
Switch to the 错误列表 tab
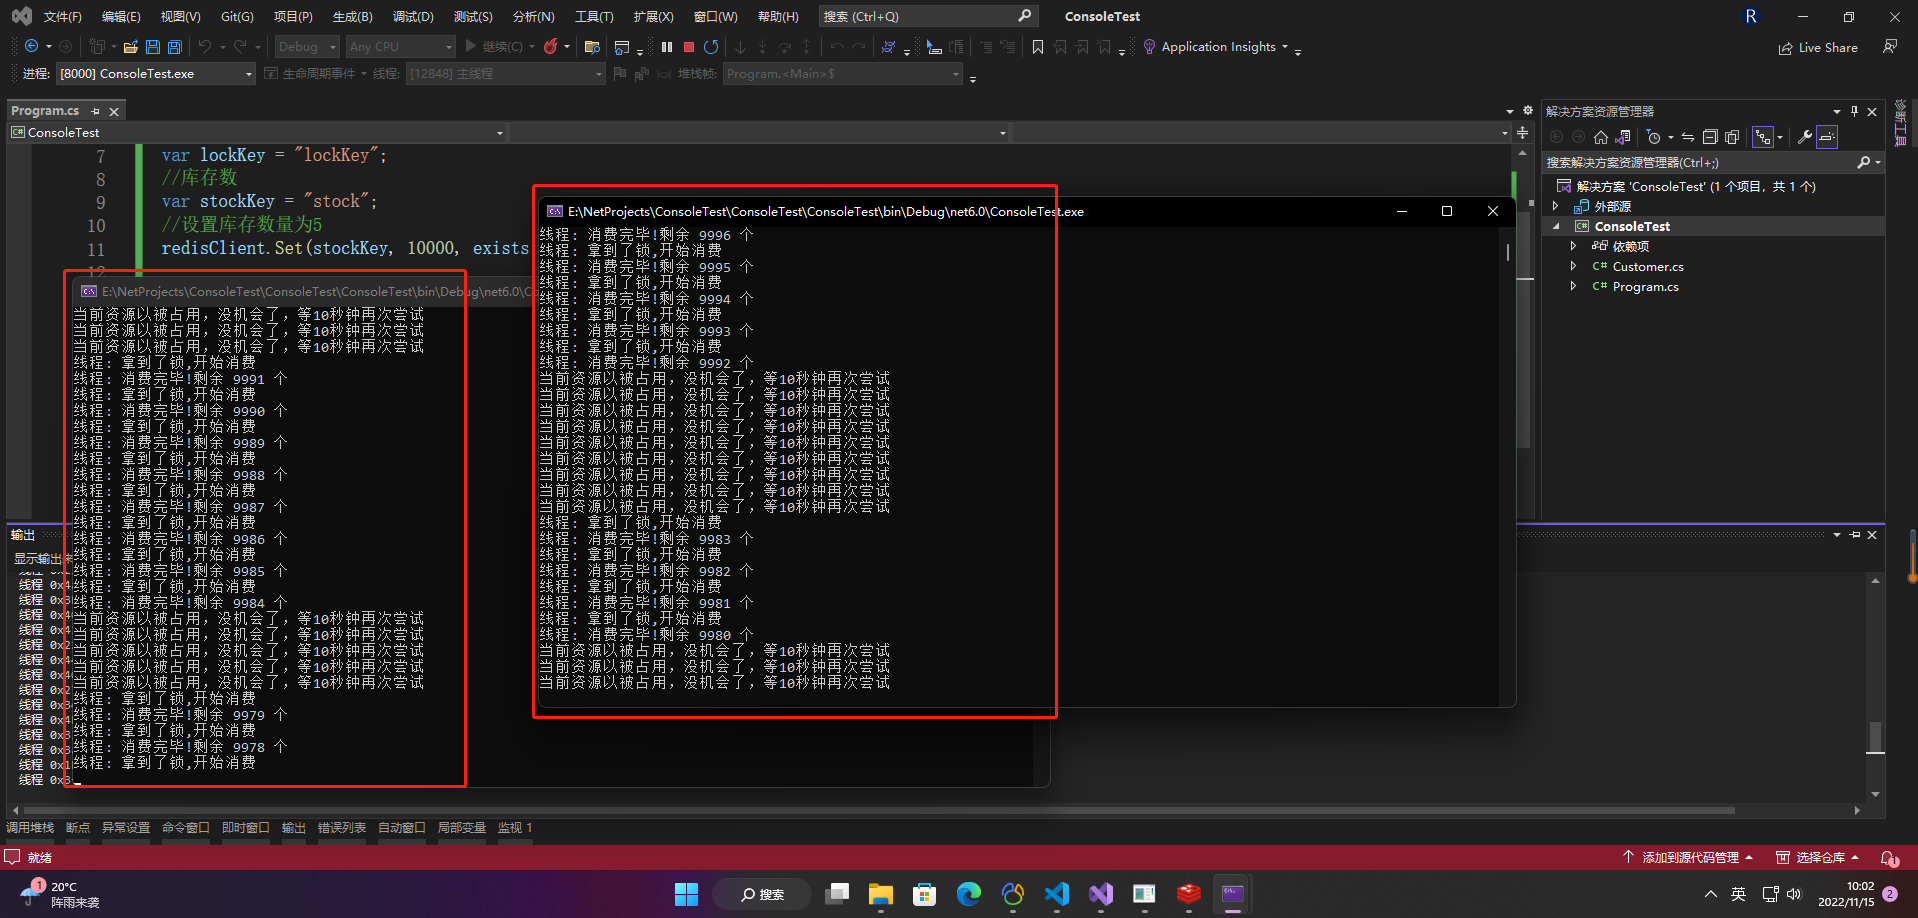pos(342,828)
